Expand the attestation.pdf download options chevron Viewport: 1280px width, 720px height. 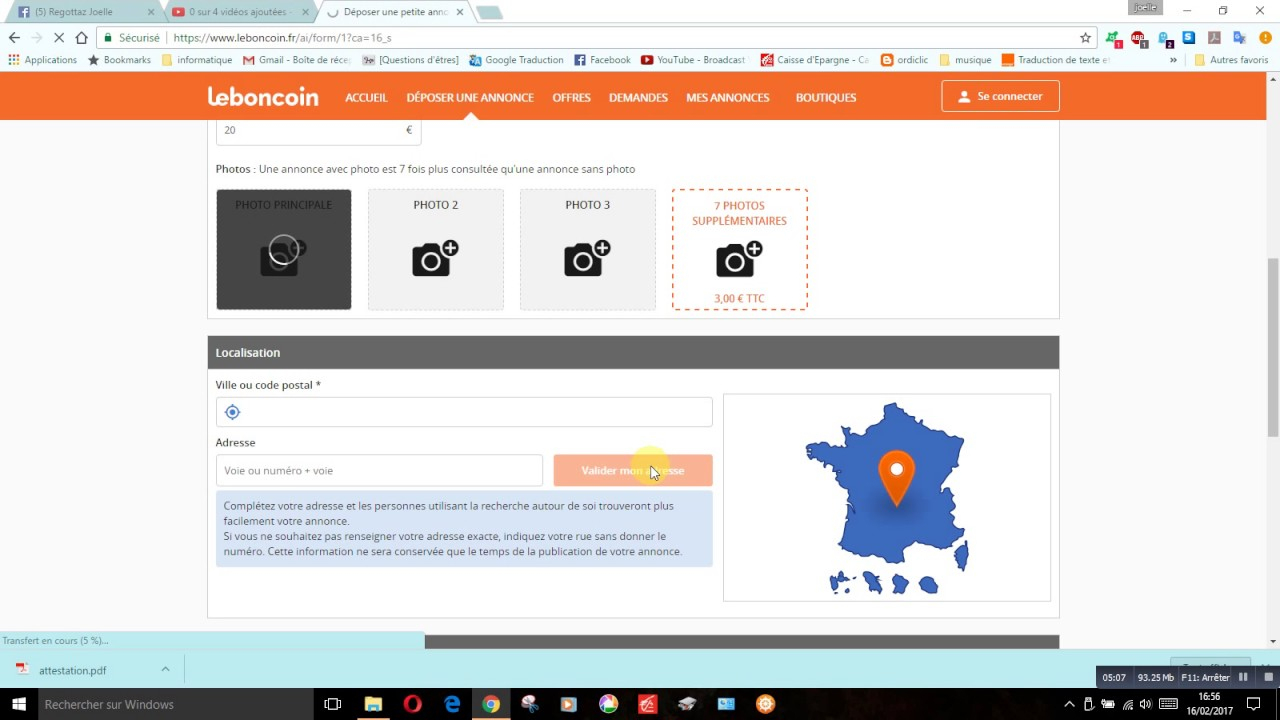click(165, 670)
